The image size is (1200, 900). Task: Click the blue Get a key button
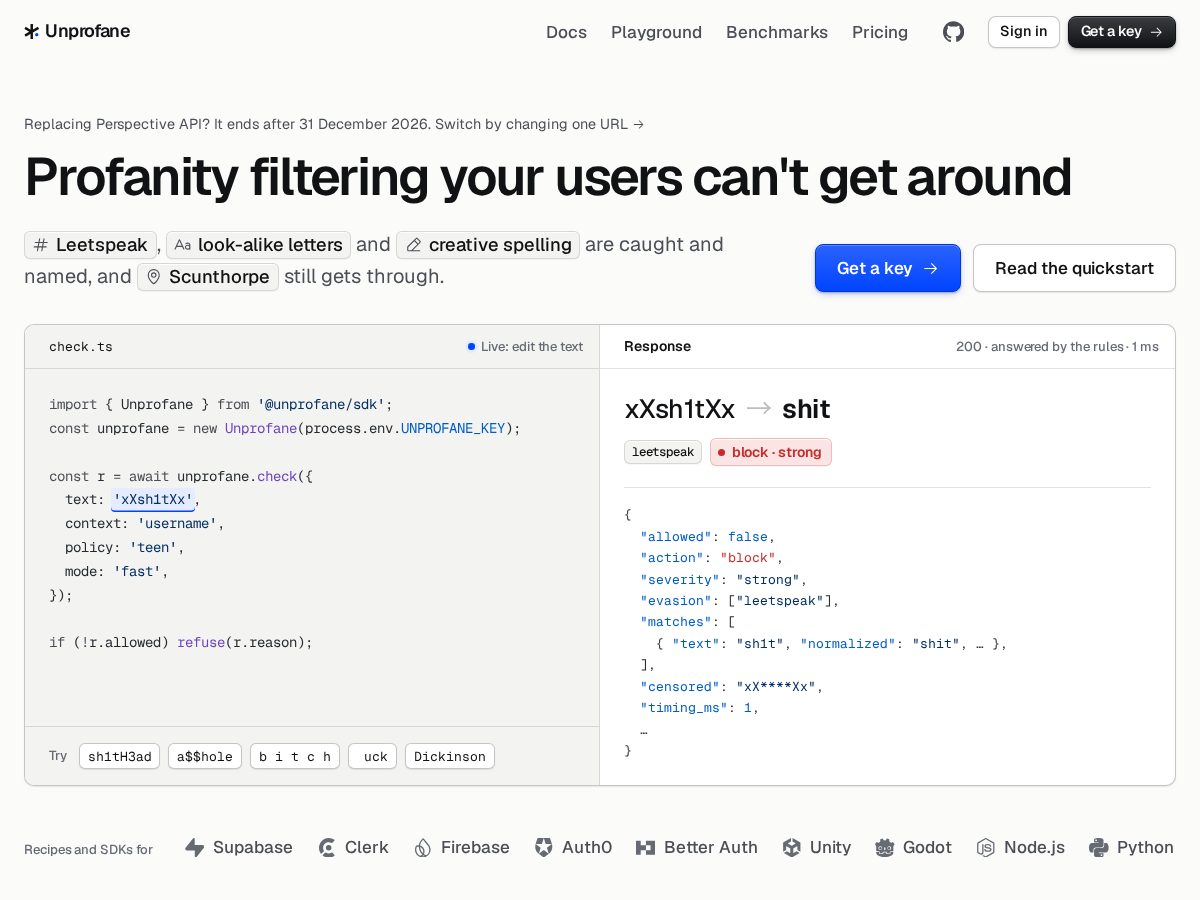point(888,268)
